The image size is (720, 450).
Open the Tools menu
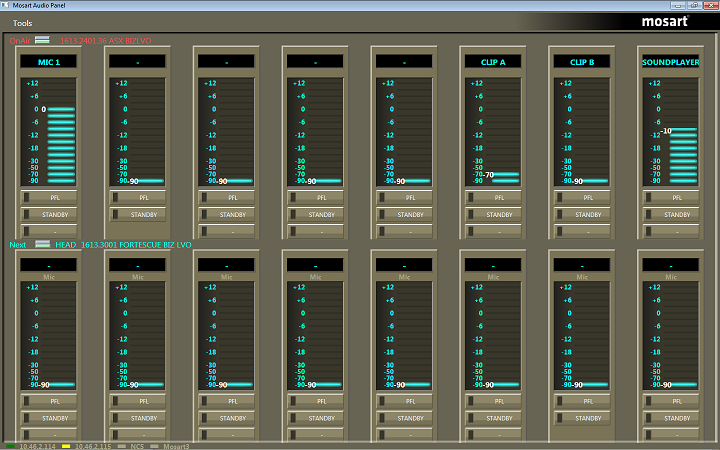click(22, 22)
